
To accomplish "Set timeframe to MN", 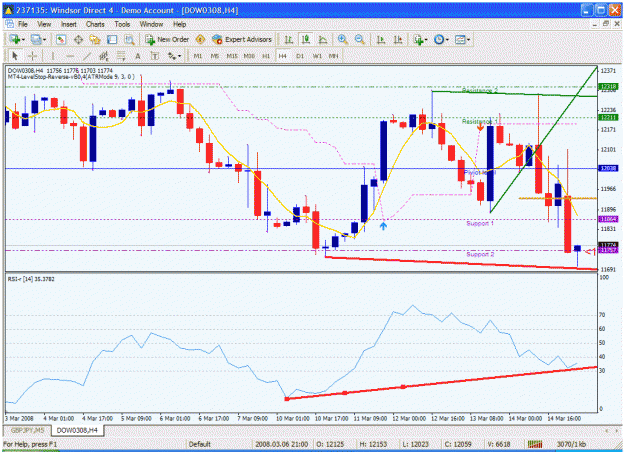I will click(334, 56).
